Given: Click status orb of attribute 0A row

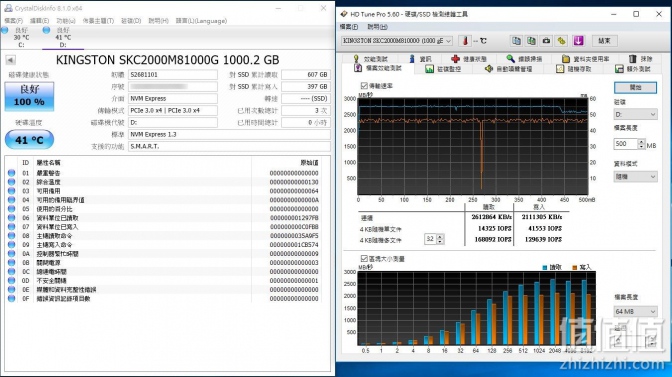Looking at the screenshot, I should [12, 254].
